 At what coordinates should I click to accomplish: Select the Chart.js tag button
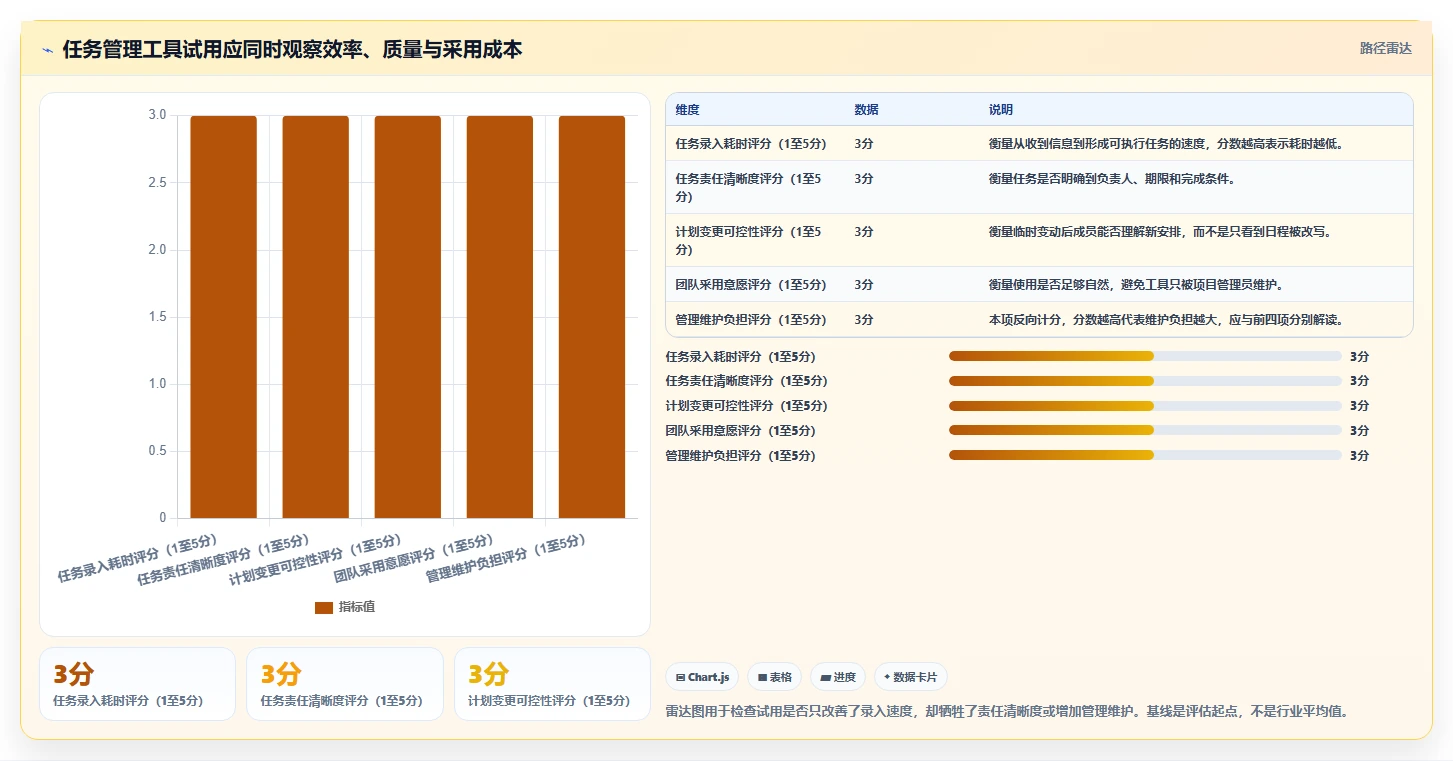[x=702, y=677]
